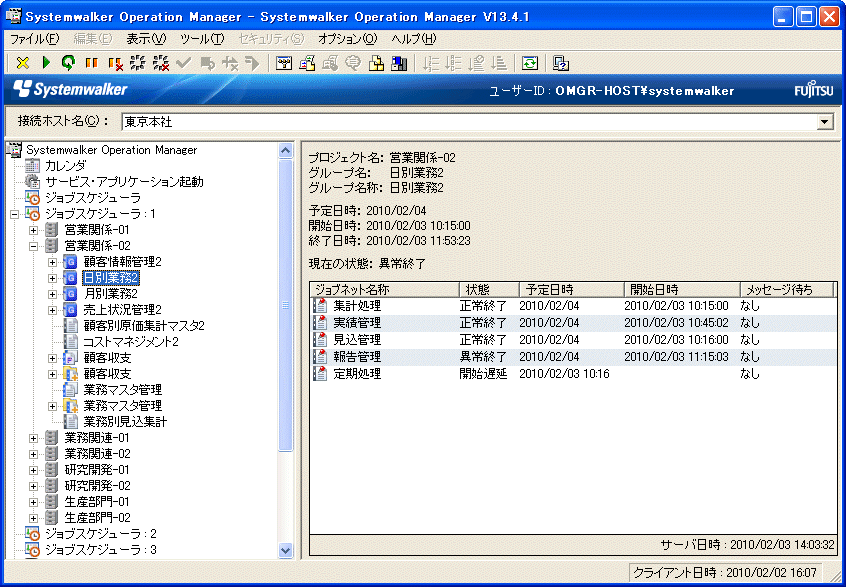Image resolution: width=846 pixels, height=587 pixels.
Task: Expand the 業務関連-01 tree node
Action: coord(33,438)
